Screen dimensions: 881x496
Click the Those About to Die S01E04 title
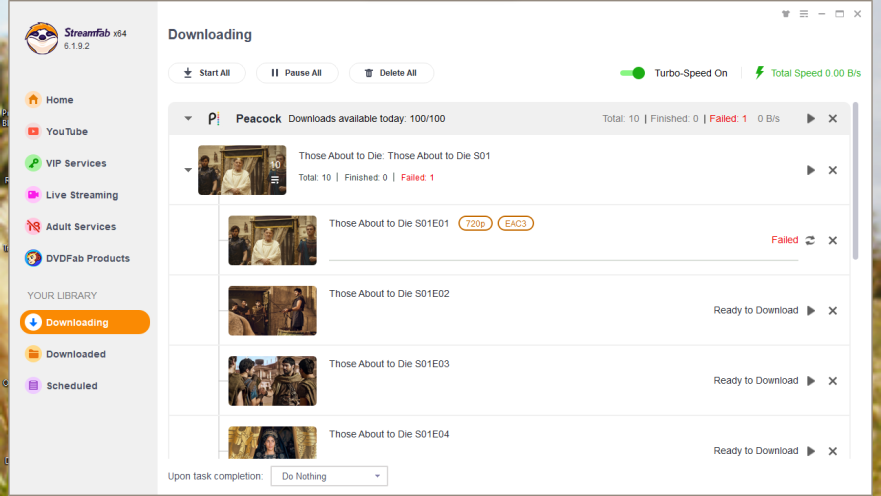click(389, 434)
